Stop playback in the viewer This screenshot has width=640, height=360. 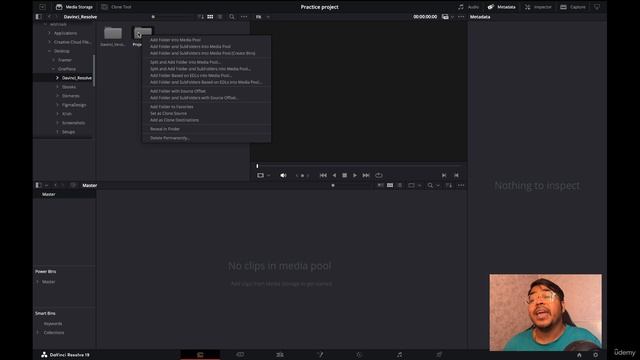(344, 175)
